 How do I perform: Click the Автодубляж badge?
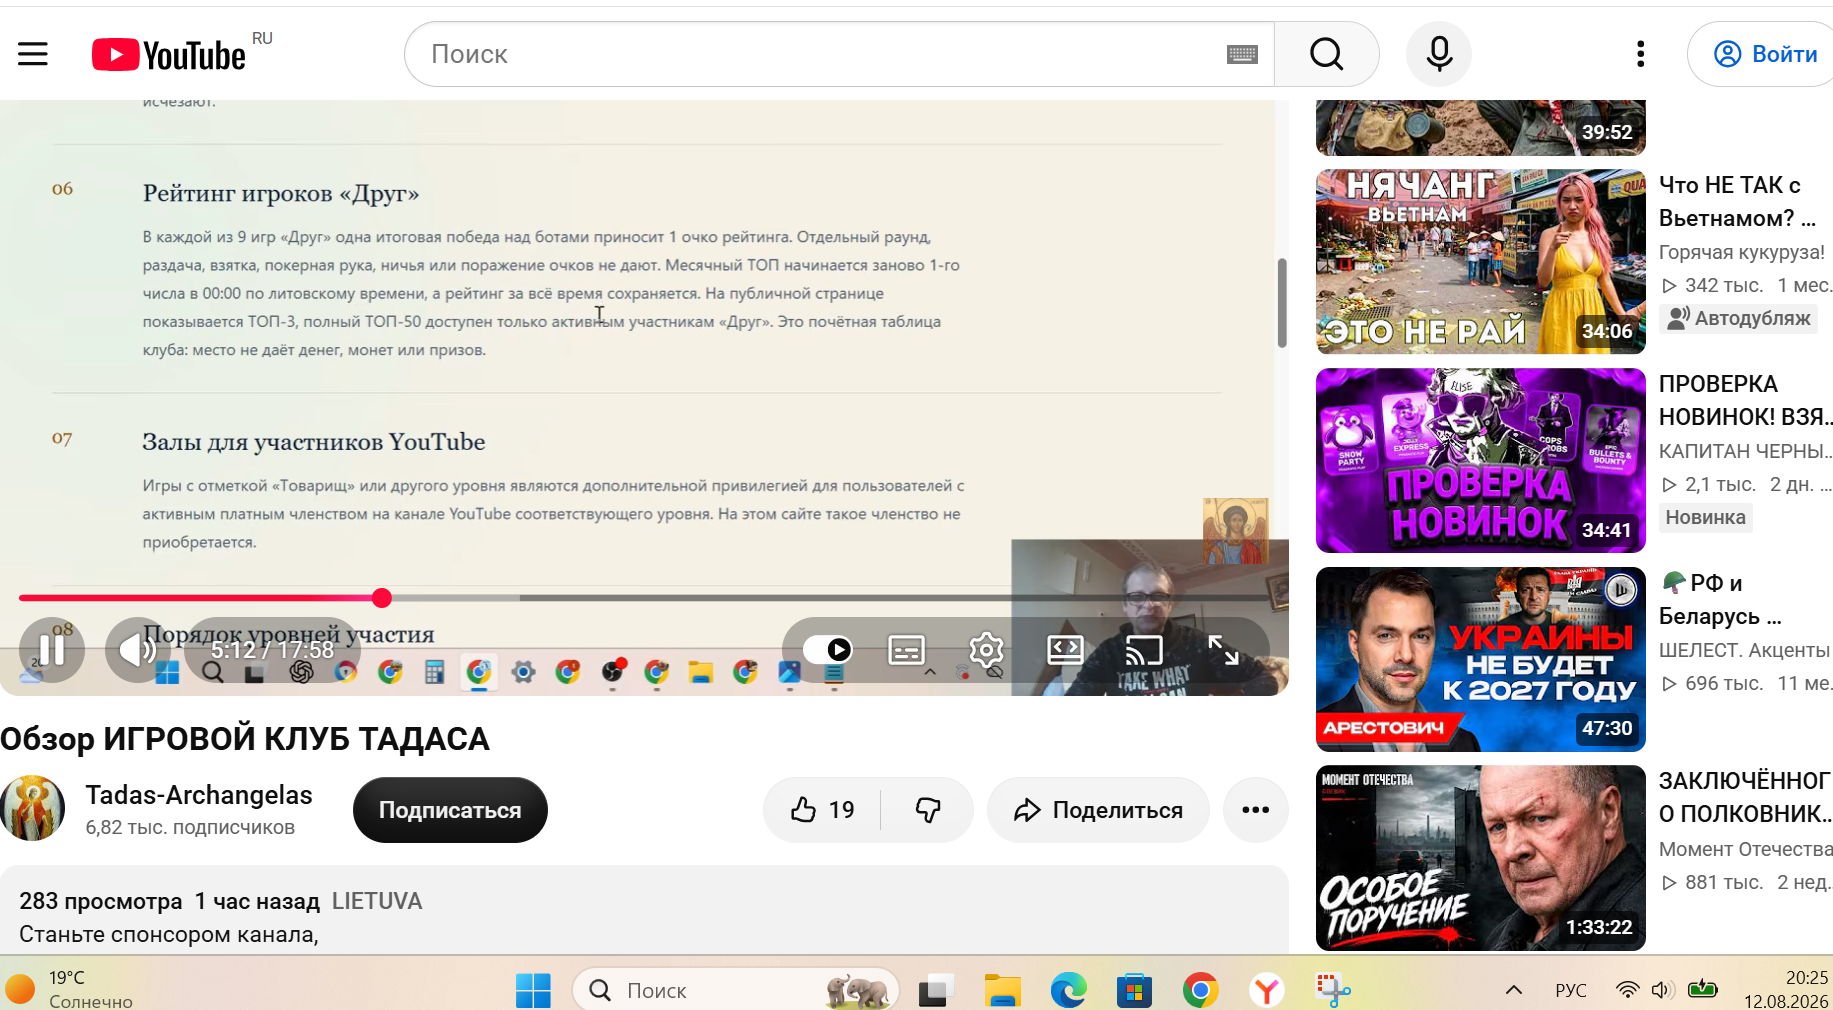coord(1739,318)
